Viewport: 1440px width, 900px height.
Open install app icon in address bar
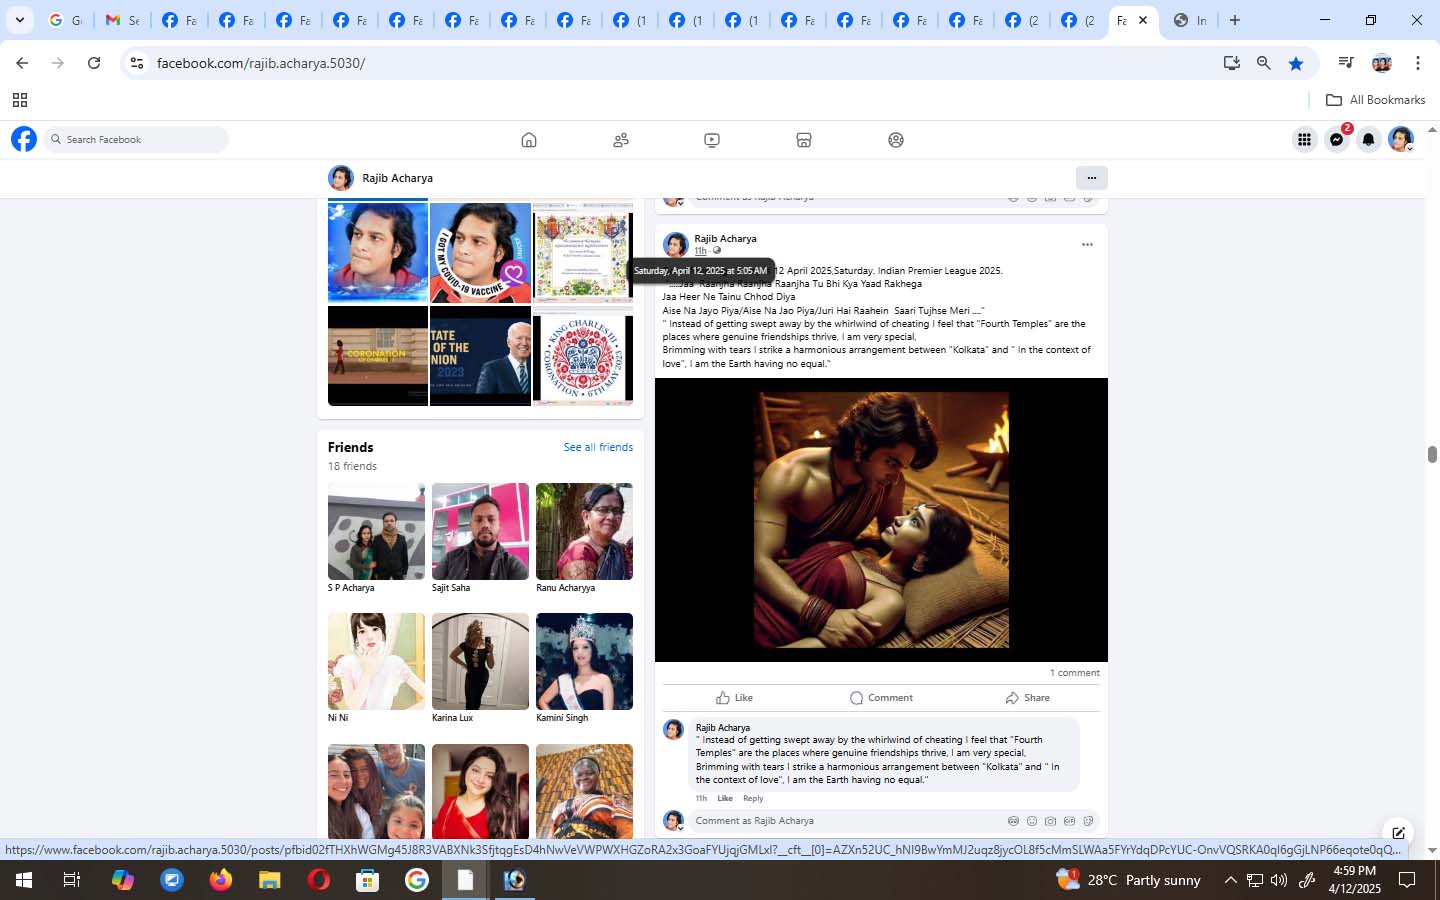(x=1232, y=63)
